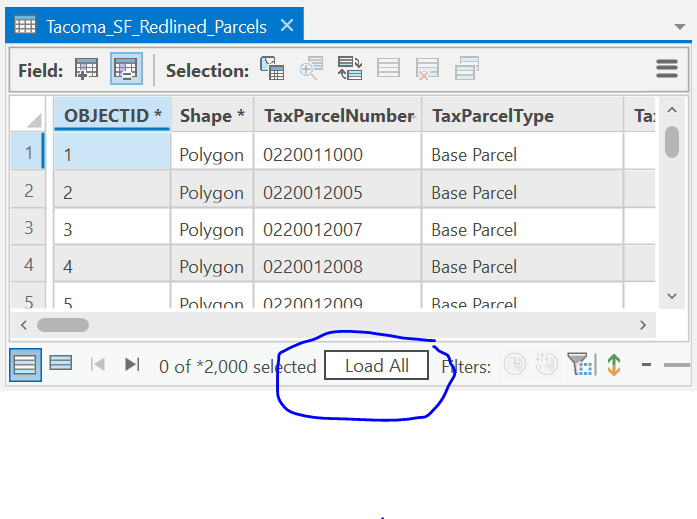The height and width of the screenshot is (519, 697).
Task: Open the table hamburger menu
Action: click(x=667, y=69)
